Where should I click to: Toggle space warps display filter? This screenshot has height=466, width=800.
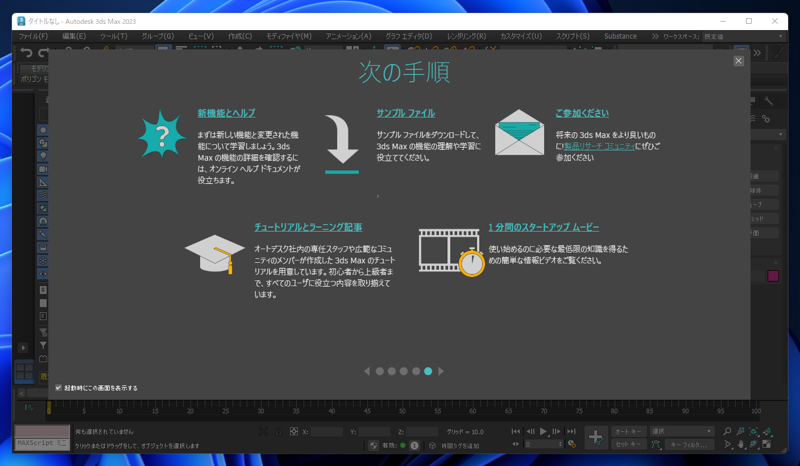tap(43, 195)
